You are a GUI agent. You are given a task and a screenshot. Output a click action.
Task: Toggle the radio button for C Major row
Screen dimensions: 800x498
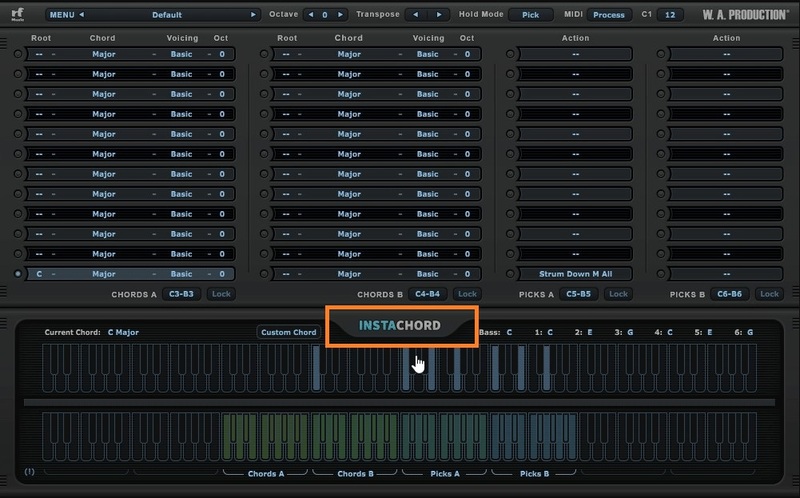click(18, 274)
